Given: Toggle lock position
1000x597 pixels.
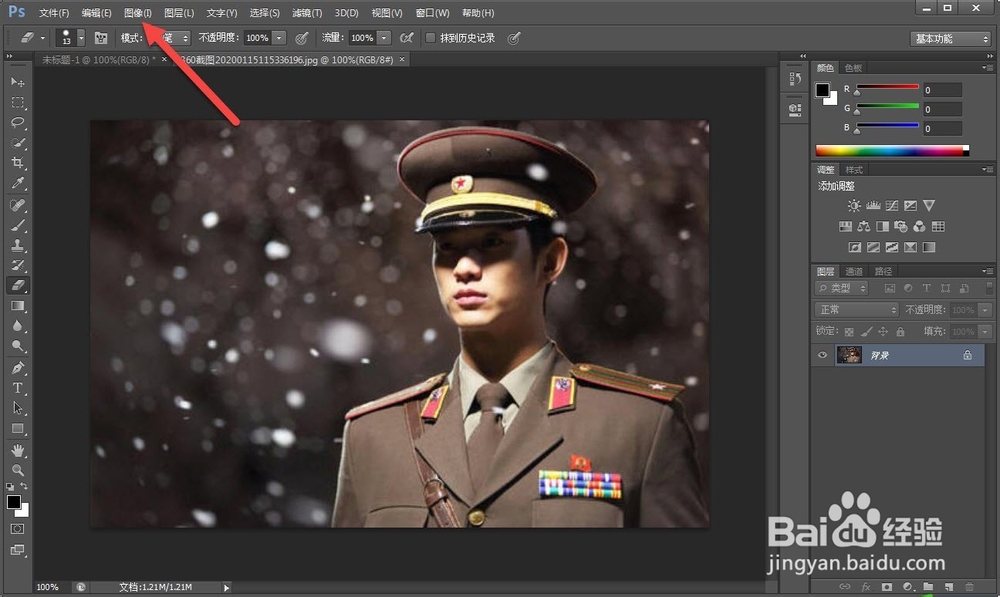Looking at the screenshot, I should click(883, 332).
